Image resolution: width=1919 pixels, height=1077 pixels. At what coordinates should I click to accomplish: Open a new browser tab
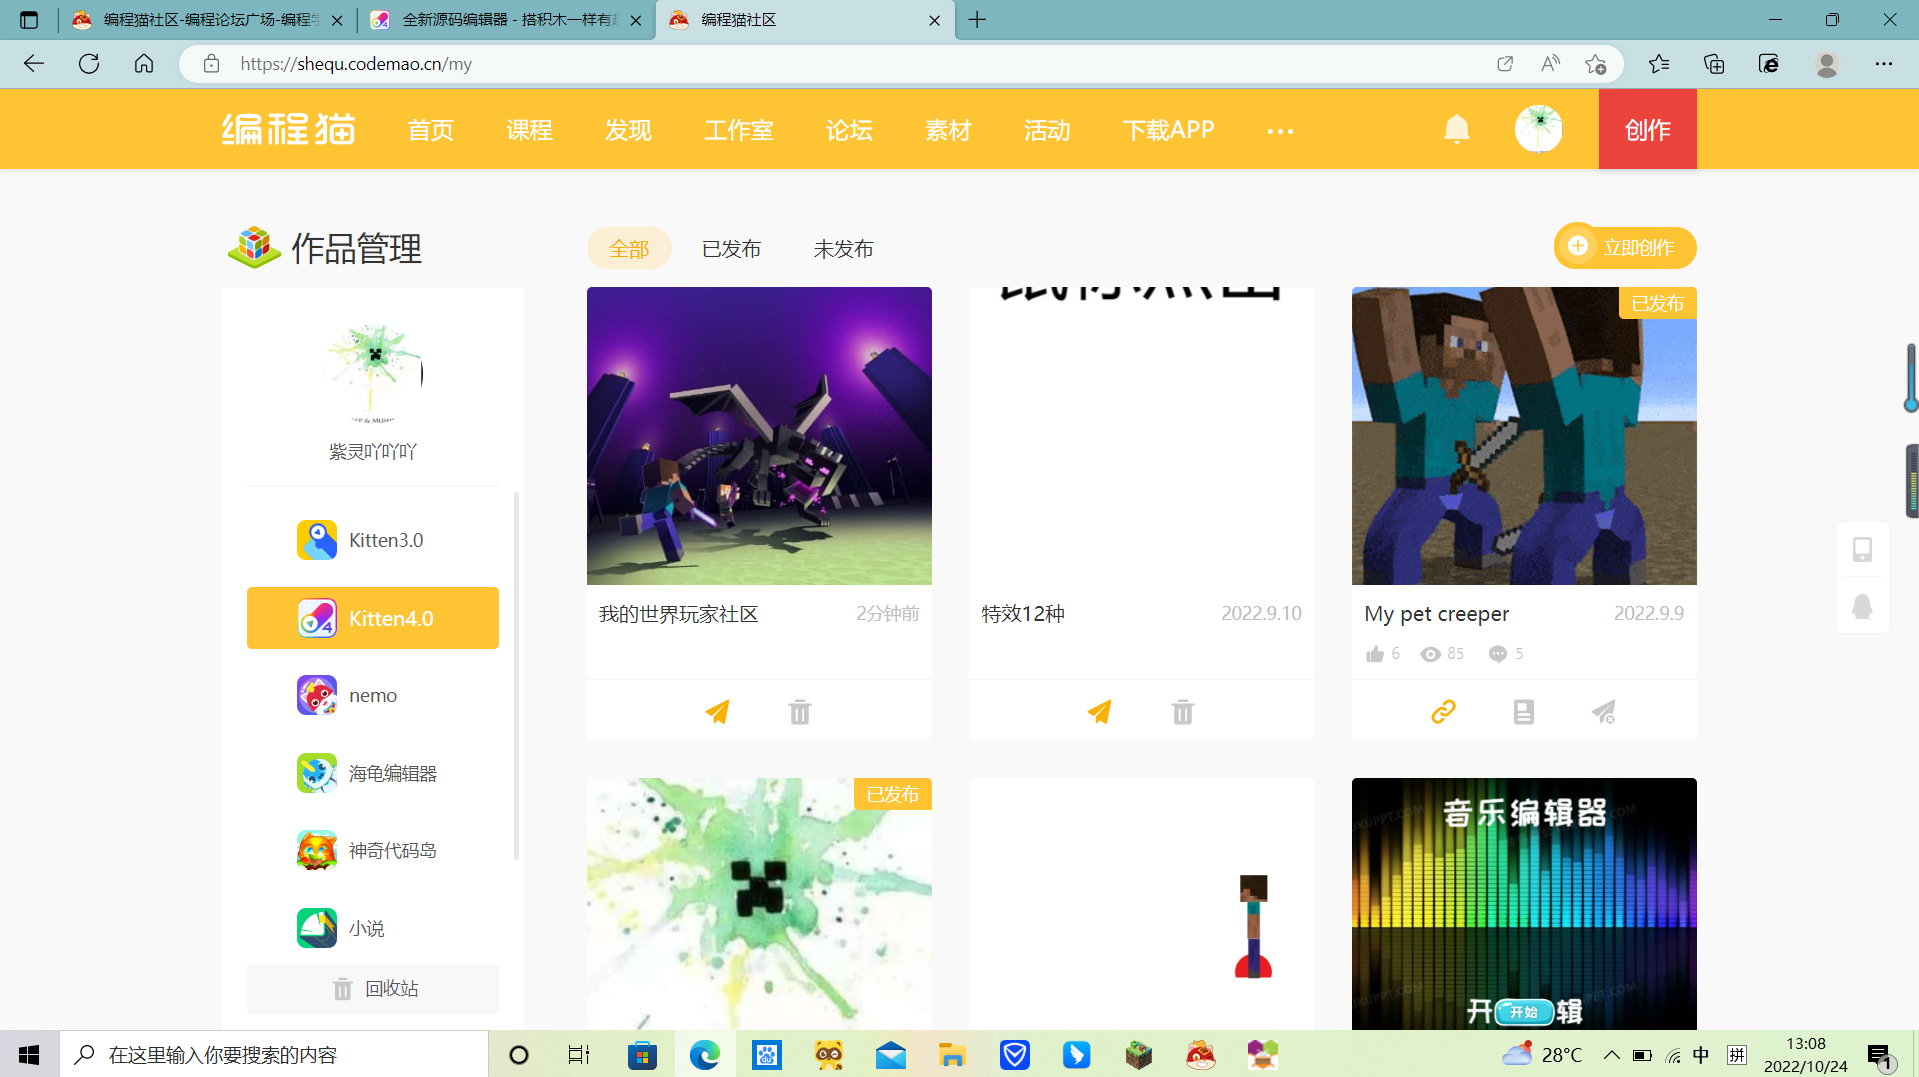[977, 20]
